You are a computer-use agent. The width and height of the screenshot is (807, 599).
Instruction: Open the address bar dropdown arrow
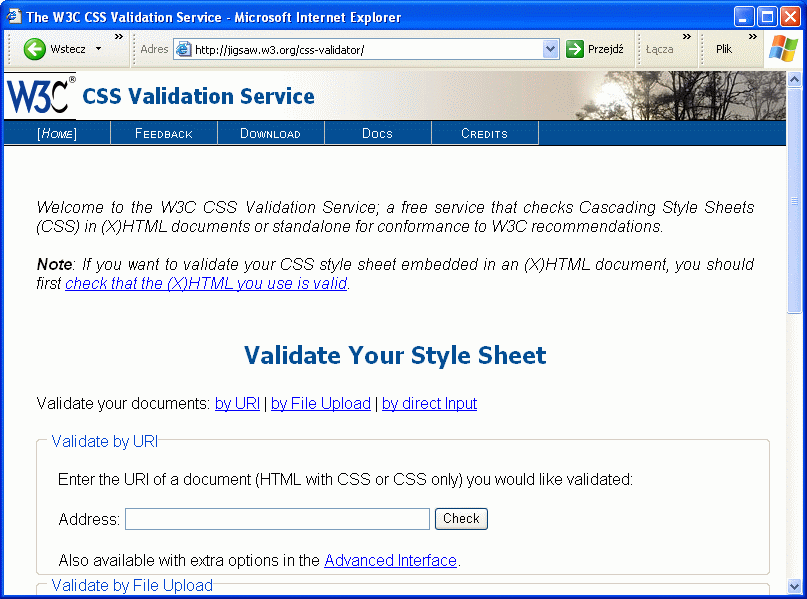[550, 49]
